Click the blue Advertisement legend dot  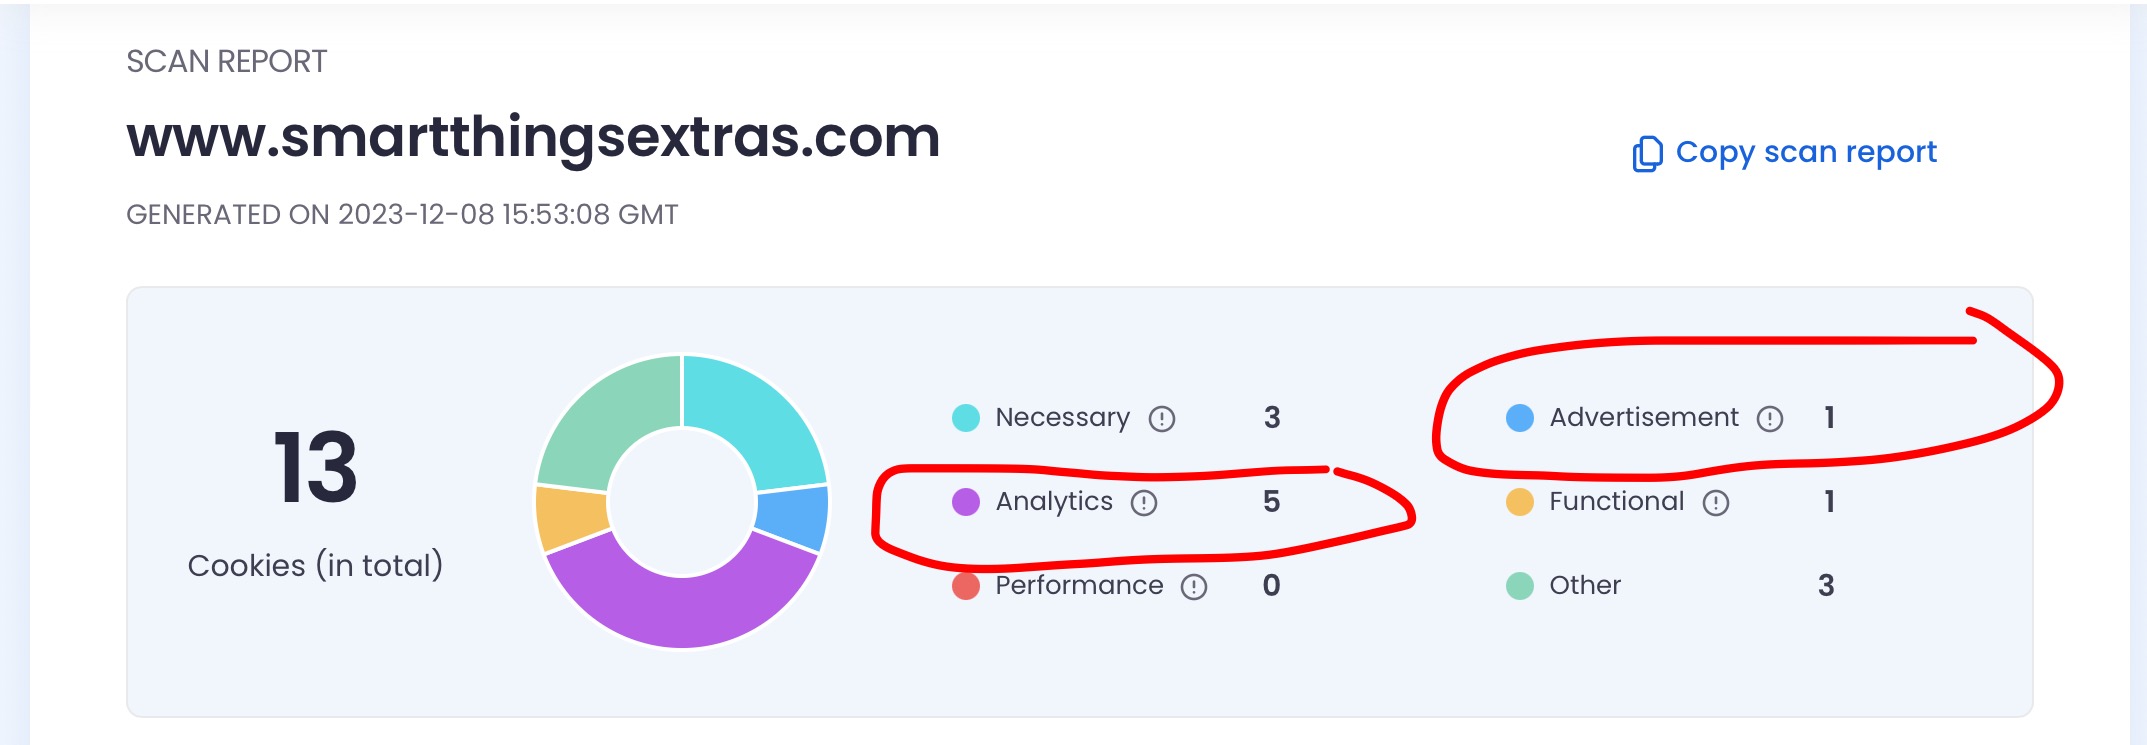[x=1520, y=418]
